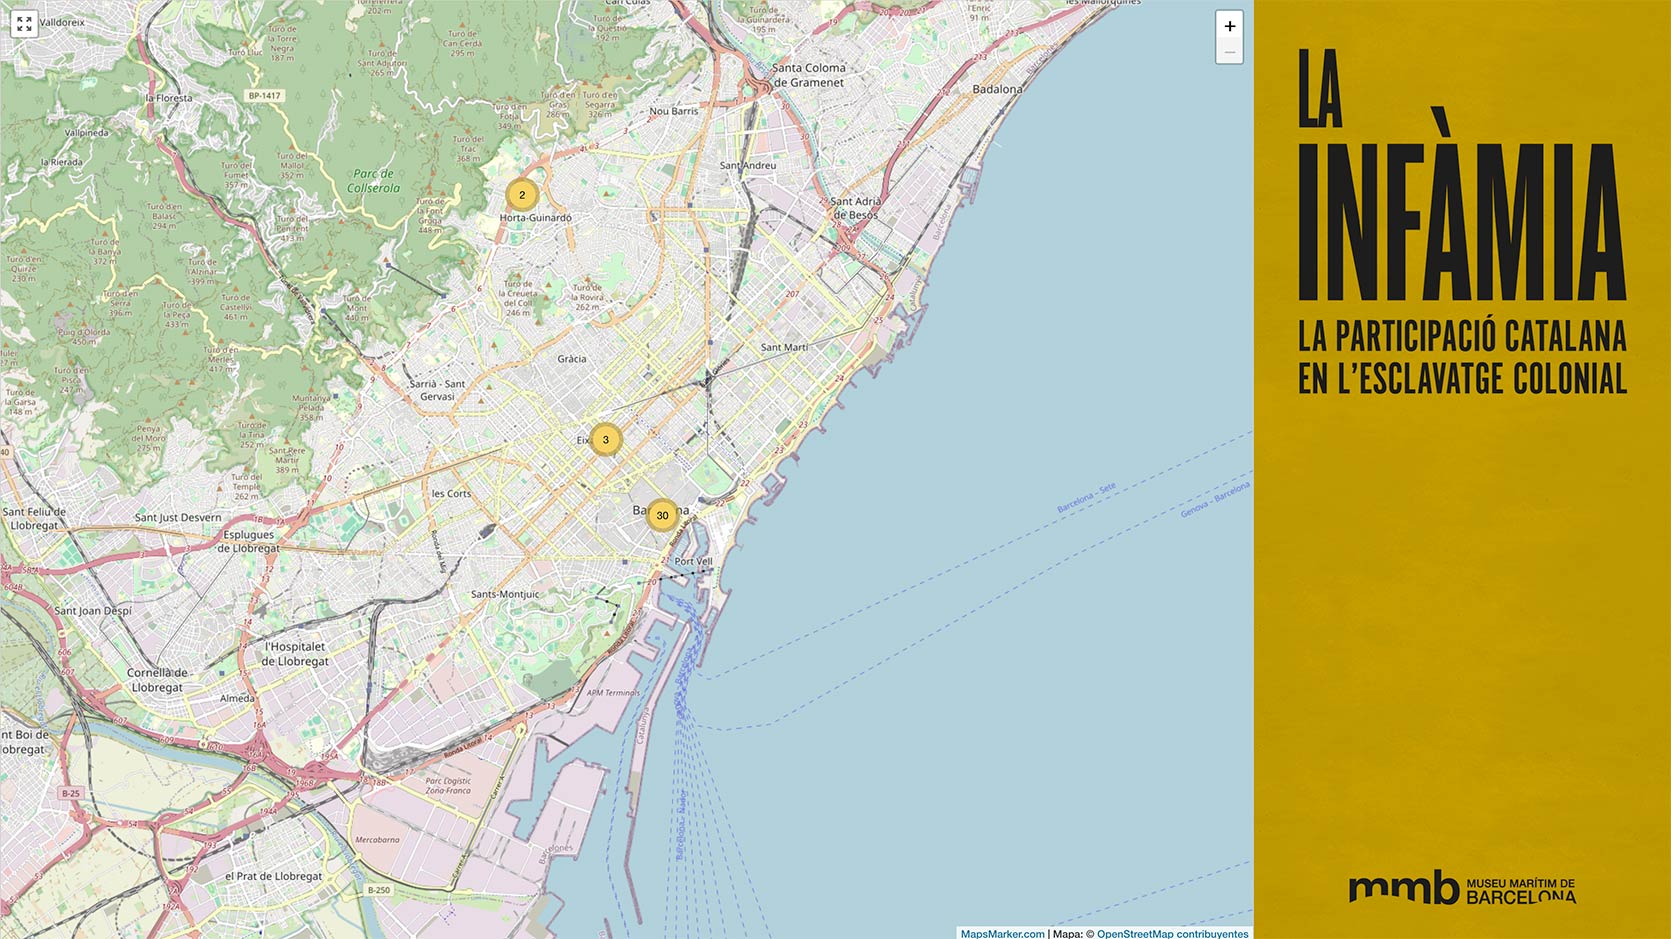Zoom out using the minus button

pyautogui.click(x=1229, y=51)
